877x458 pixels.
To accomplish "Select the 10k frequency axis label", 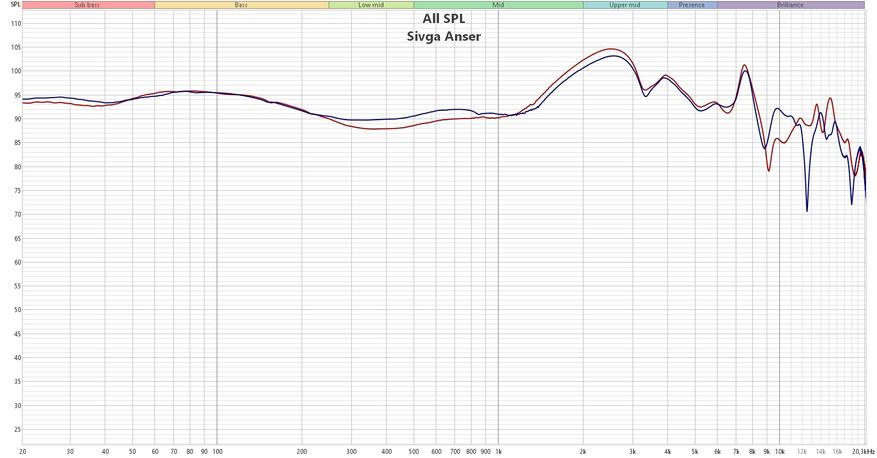I will (x=780, y=451).
